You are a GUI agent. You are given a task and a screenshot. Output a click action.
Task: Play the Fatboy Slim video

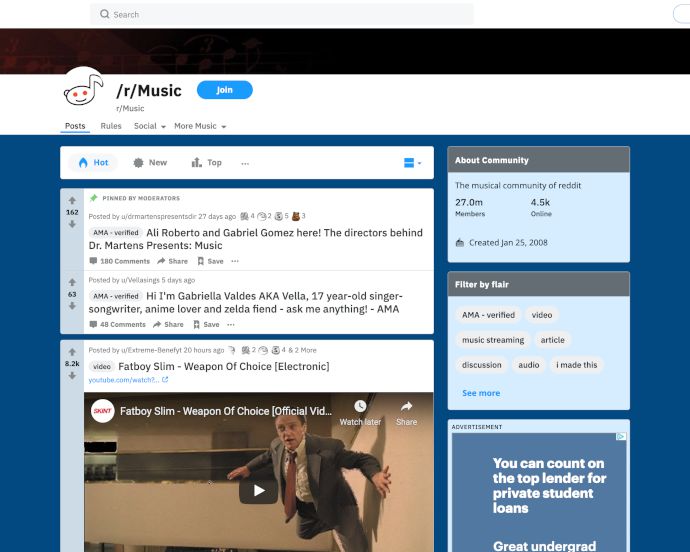(259, 490)
